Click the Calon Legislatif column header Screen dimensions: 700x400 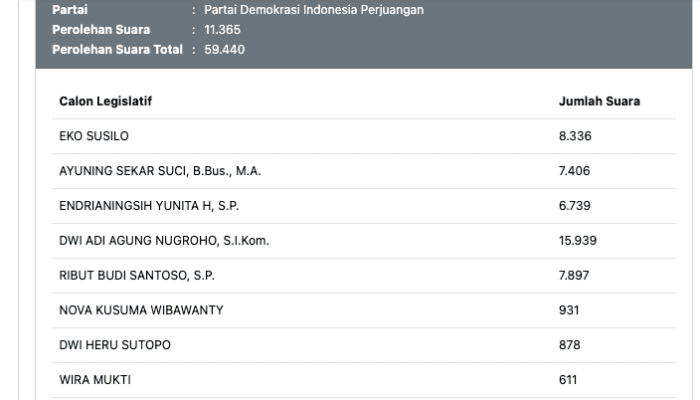(x=105, y=101)
